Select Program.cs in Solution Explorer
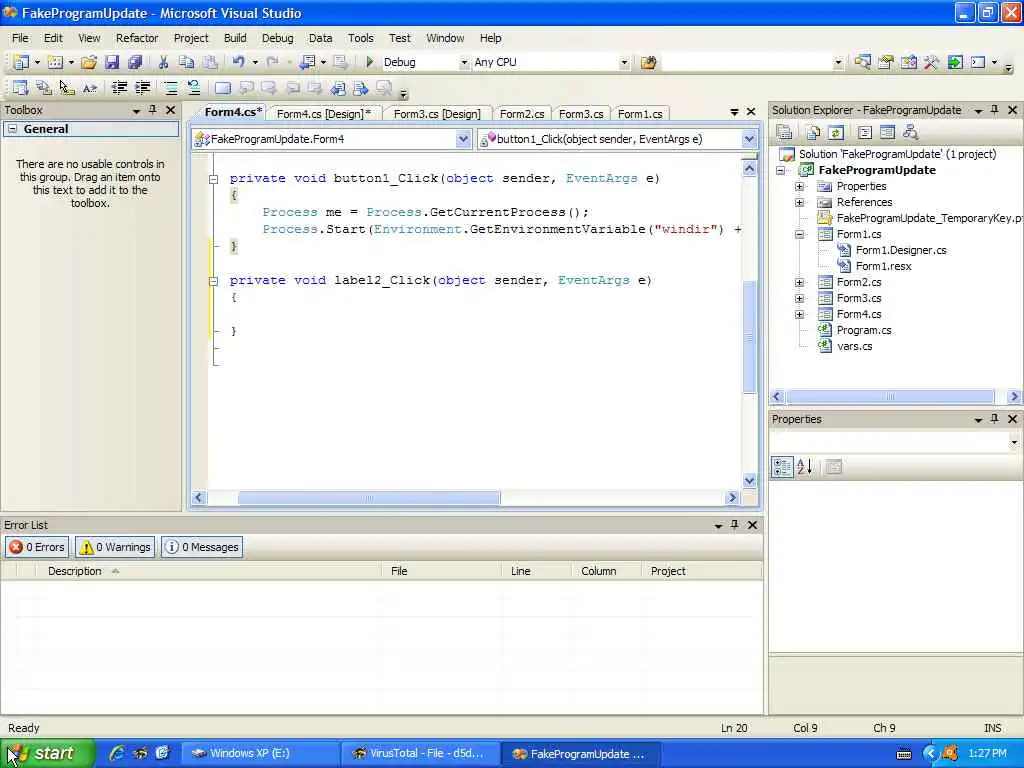The height and width of the screenshot is (768, 1024). 863,330
